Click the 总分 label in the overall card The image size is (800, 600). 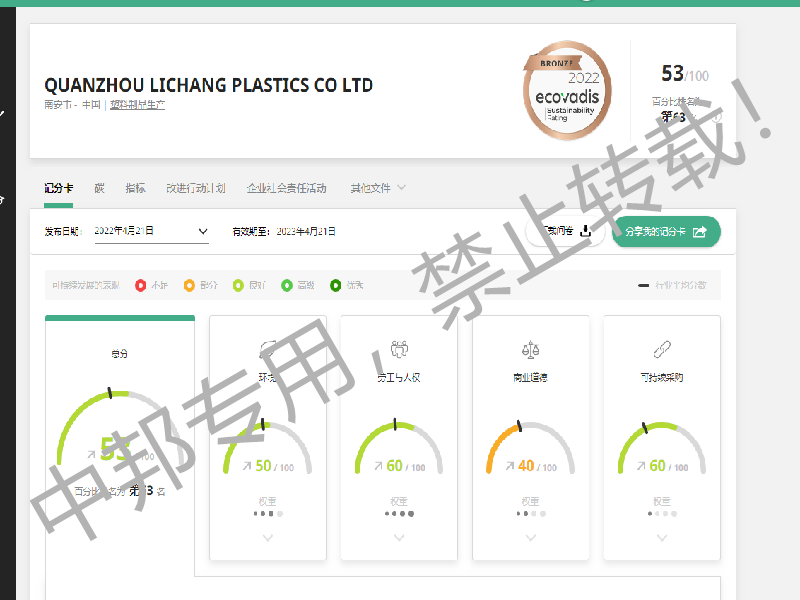click(119, 354)
